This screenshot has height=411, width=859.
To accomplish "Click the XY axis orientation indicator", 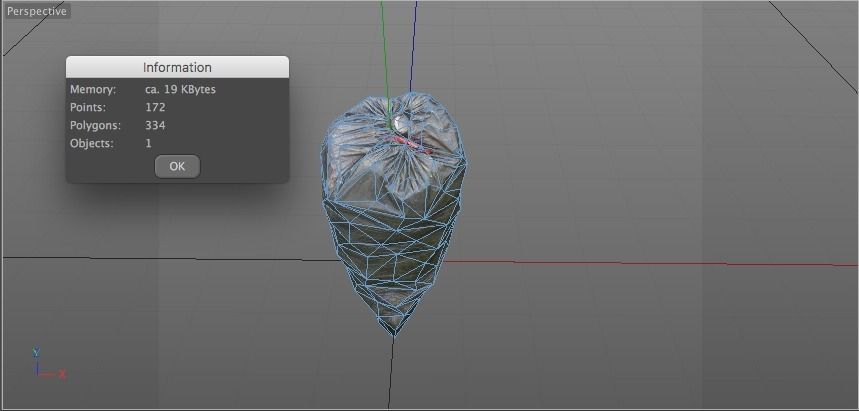I will [48, 364].
